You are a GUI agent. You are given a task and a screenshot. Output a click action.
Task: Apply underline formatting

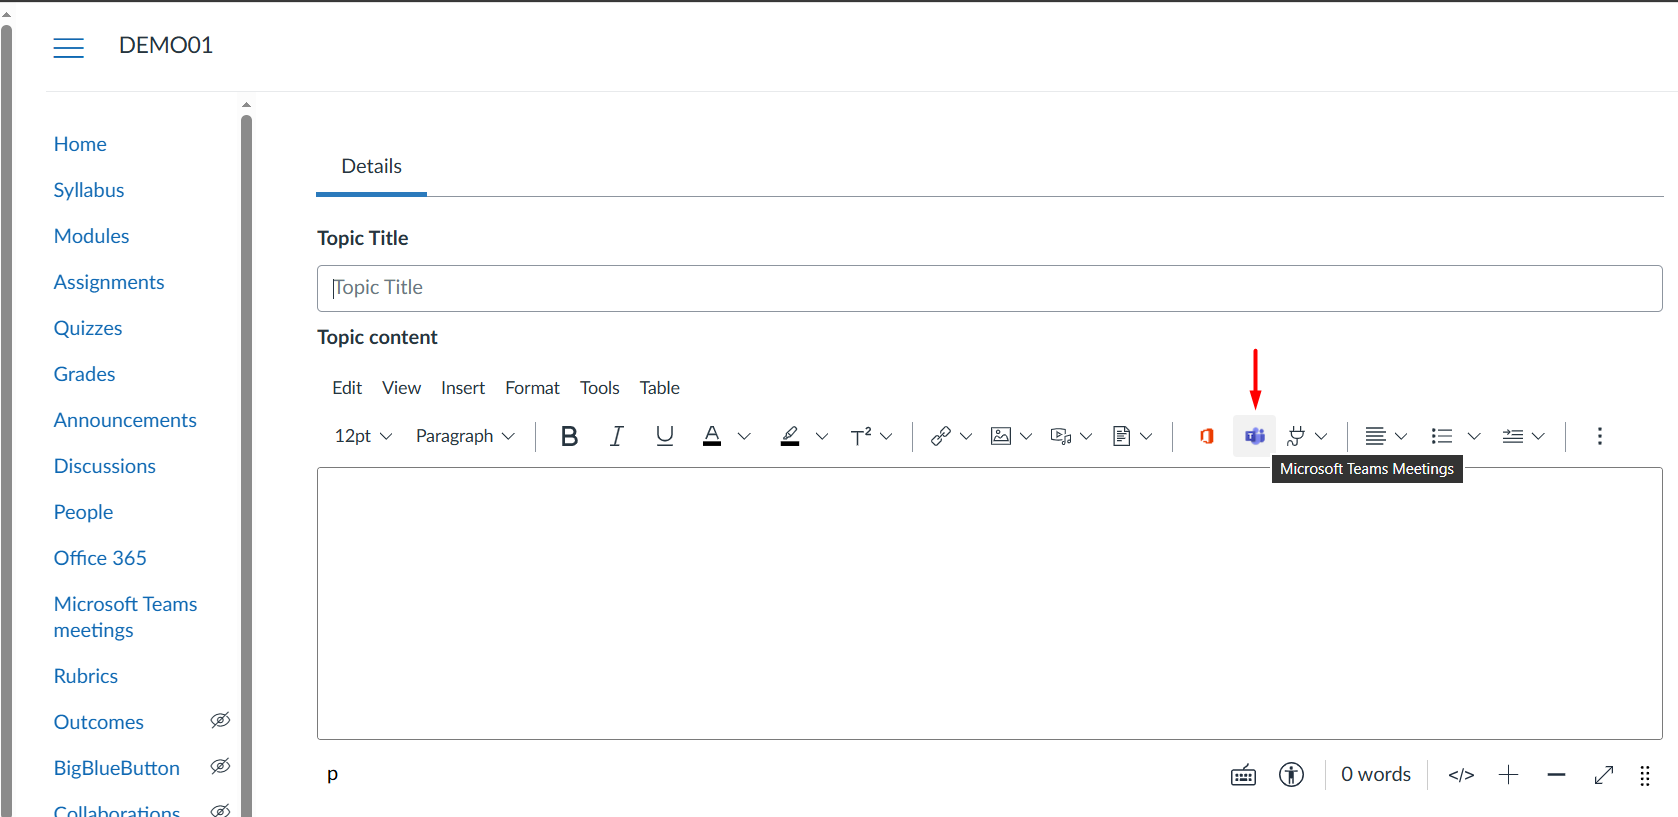(664, 436)
